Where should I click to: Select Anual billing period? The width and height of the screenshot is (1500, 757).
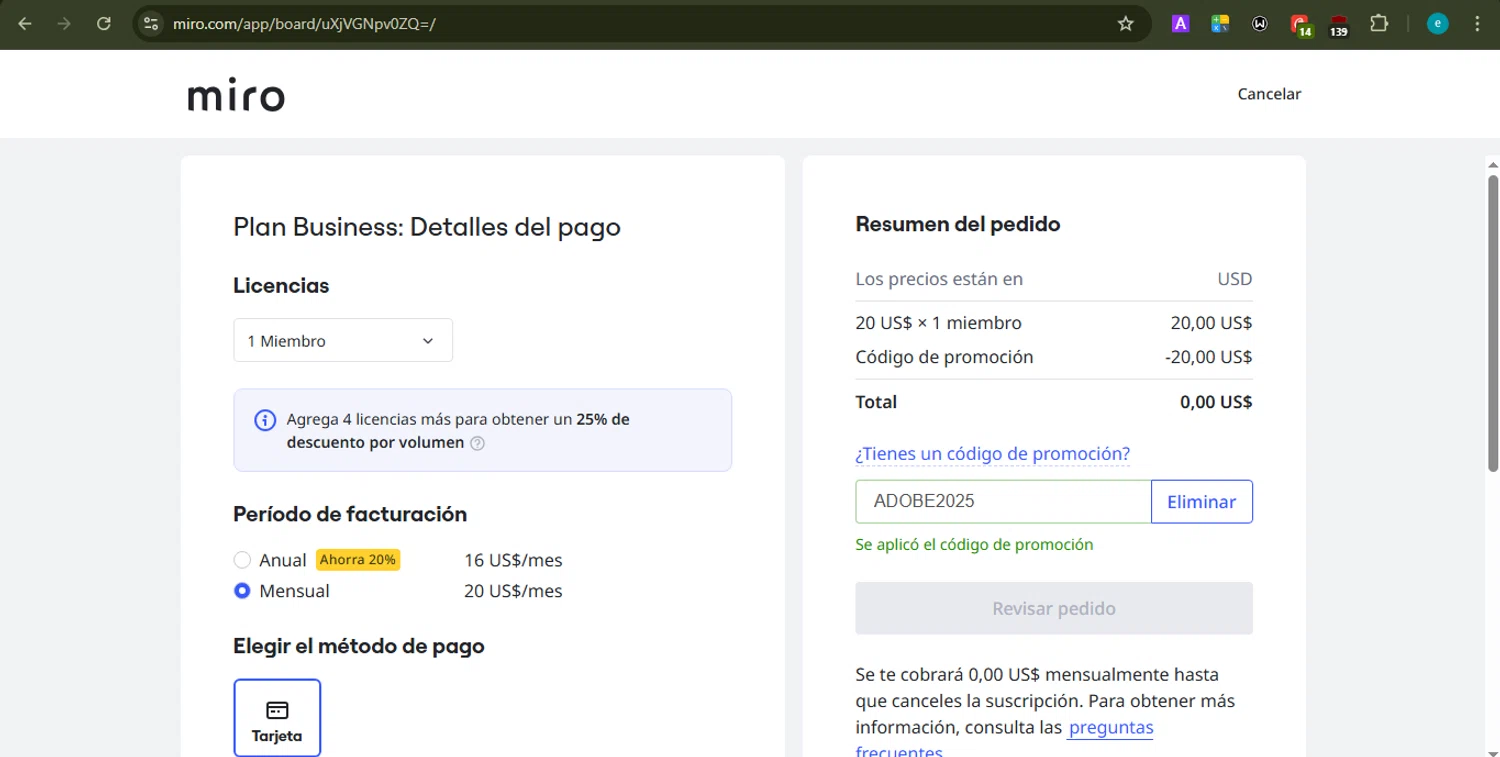point(242,560)
